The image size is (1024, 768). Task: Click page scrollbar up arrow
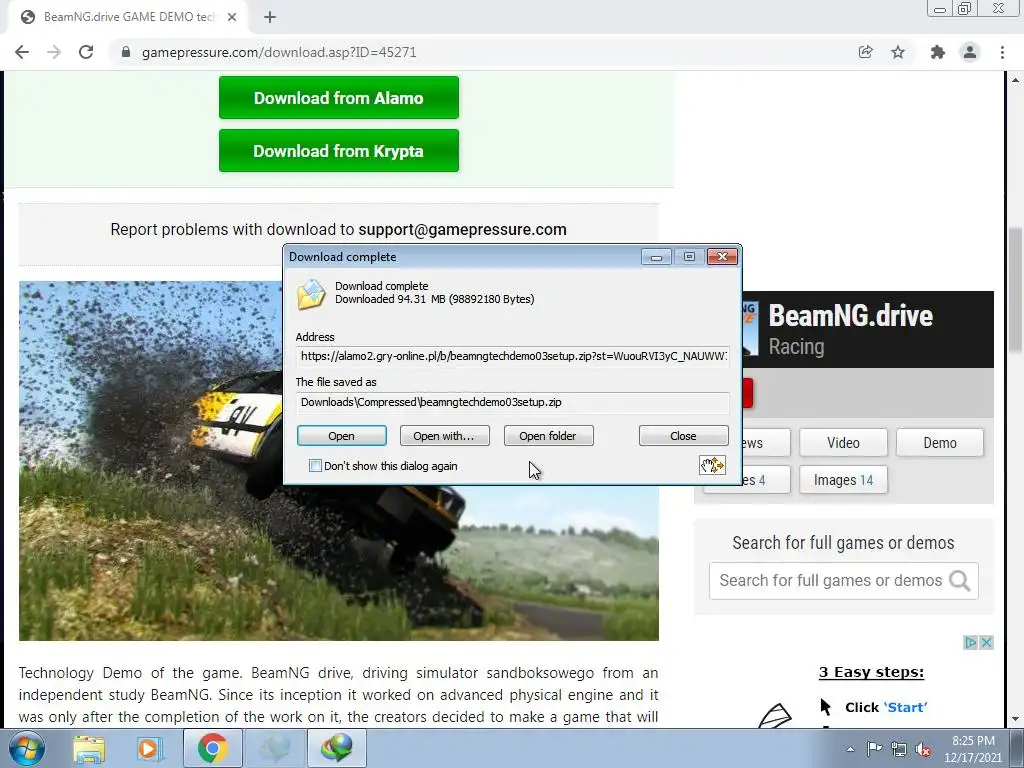(x=1015, y=80)
